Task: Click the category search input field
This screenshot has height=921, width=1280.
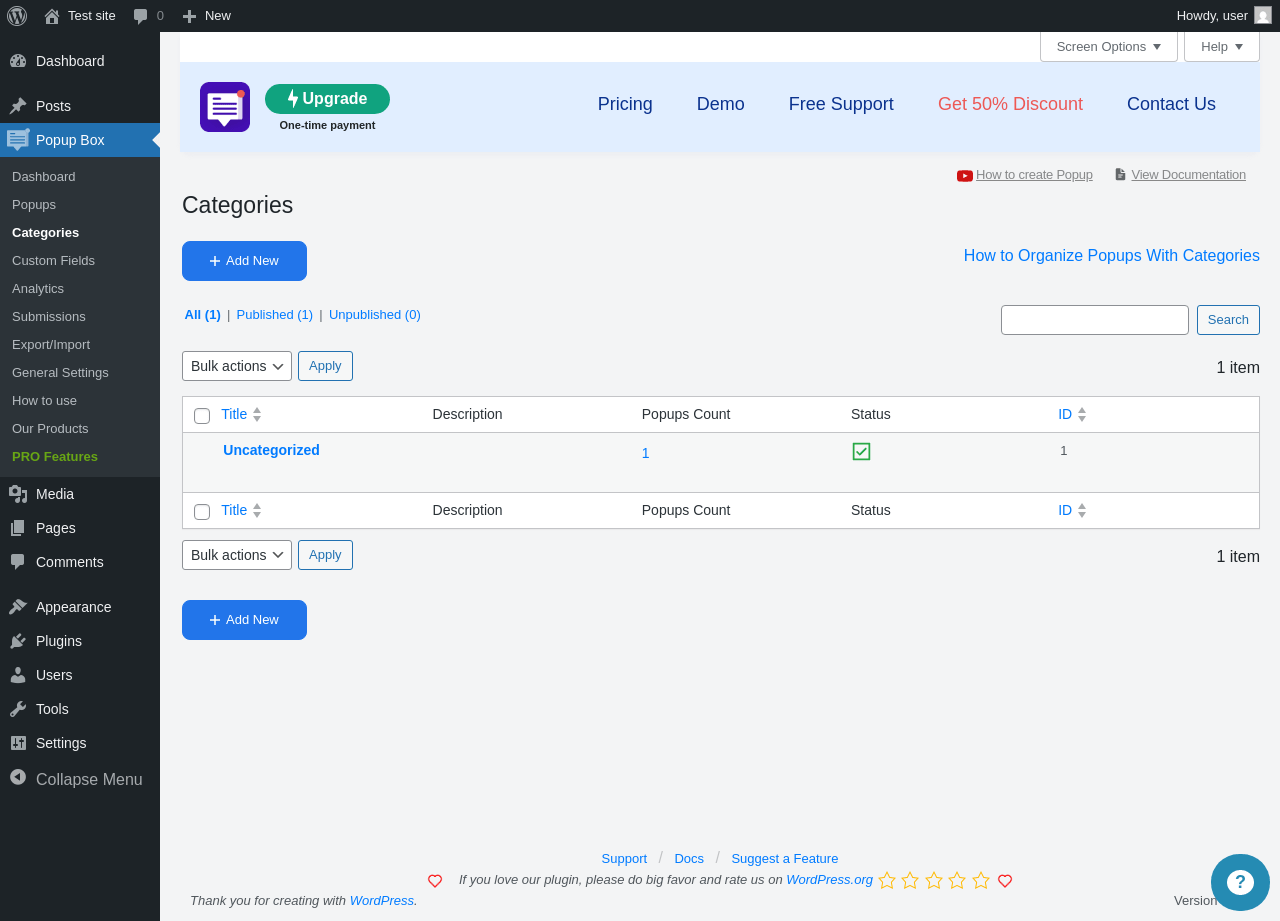Action: [1095, 320]
